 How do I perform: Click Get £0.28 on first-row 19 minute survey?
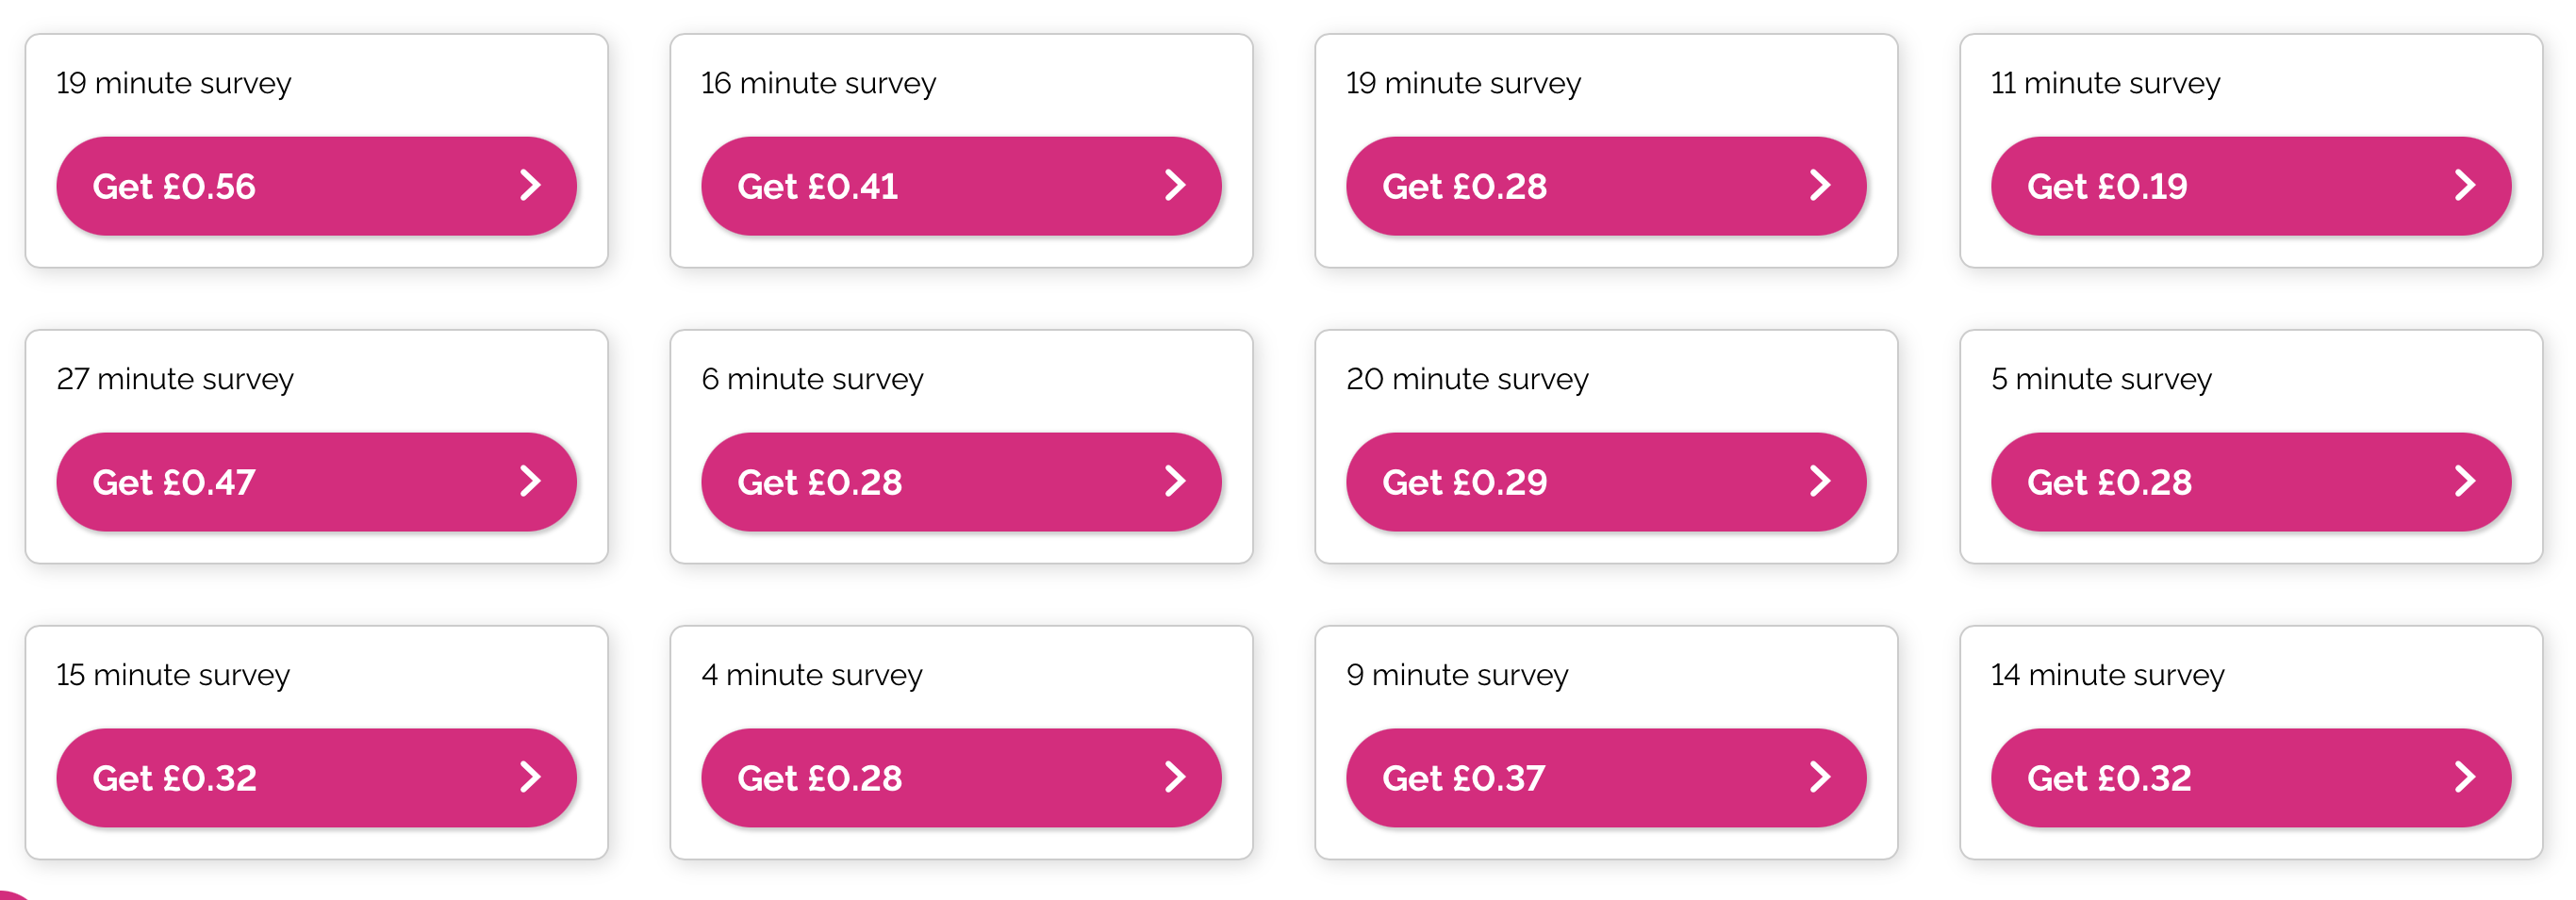[1606, 186]
